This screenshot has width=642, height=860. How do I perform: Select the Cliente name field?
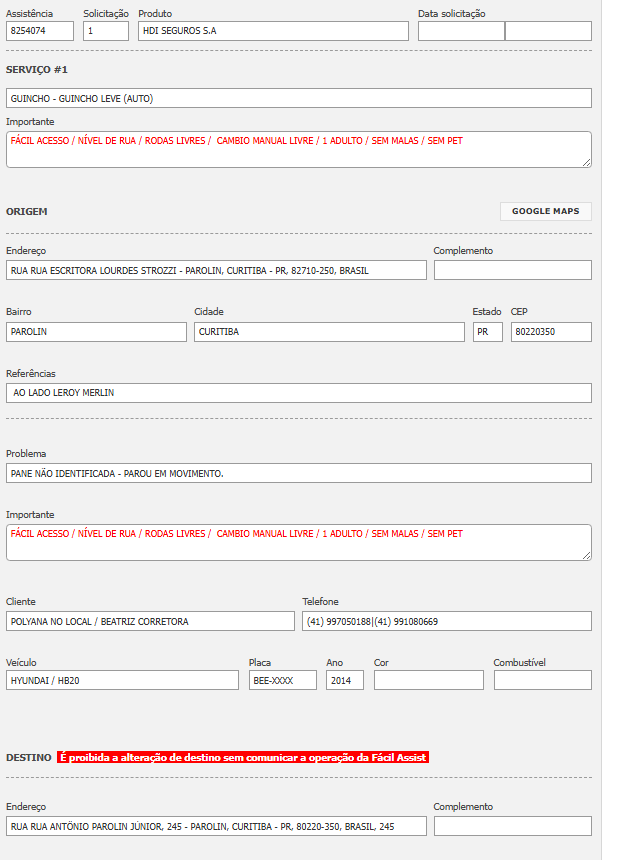150,621
